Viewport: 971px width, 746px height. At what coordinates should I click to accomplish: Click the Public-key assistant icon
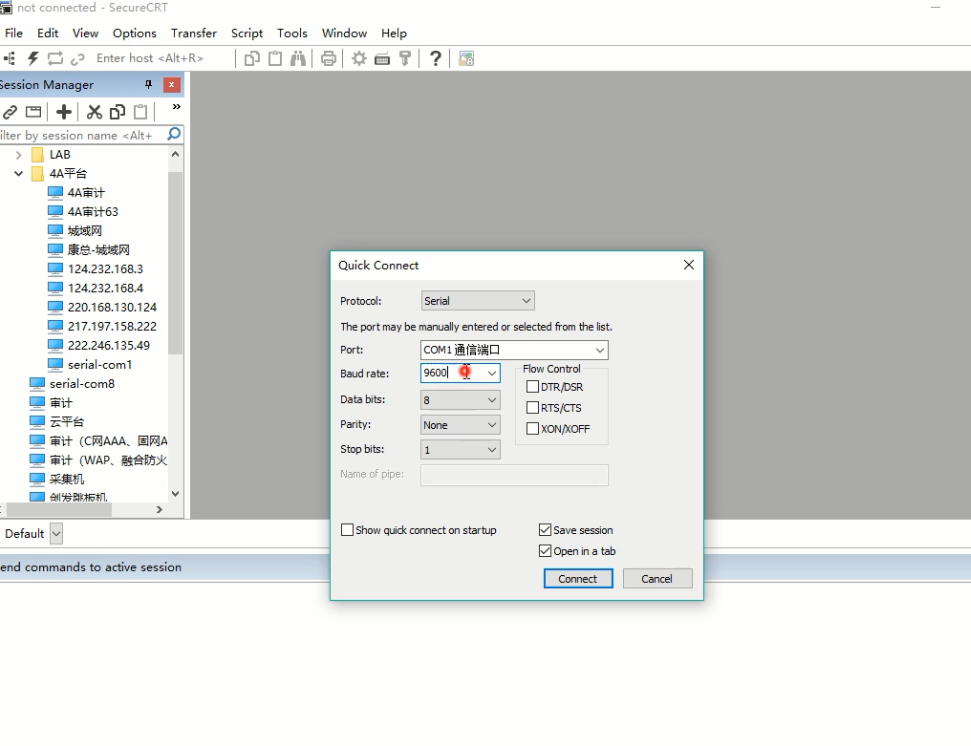point(405,59)
